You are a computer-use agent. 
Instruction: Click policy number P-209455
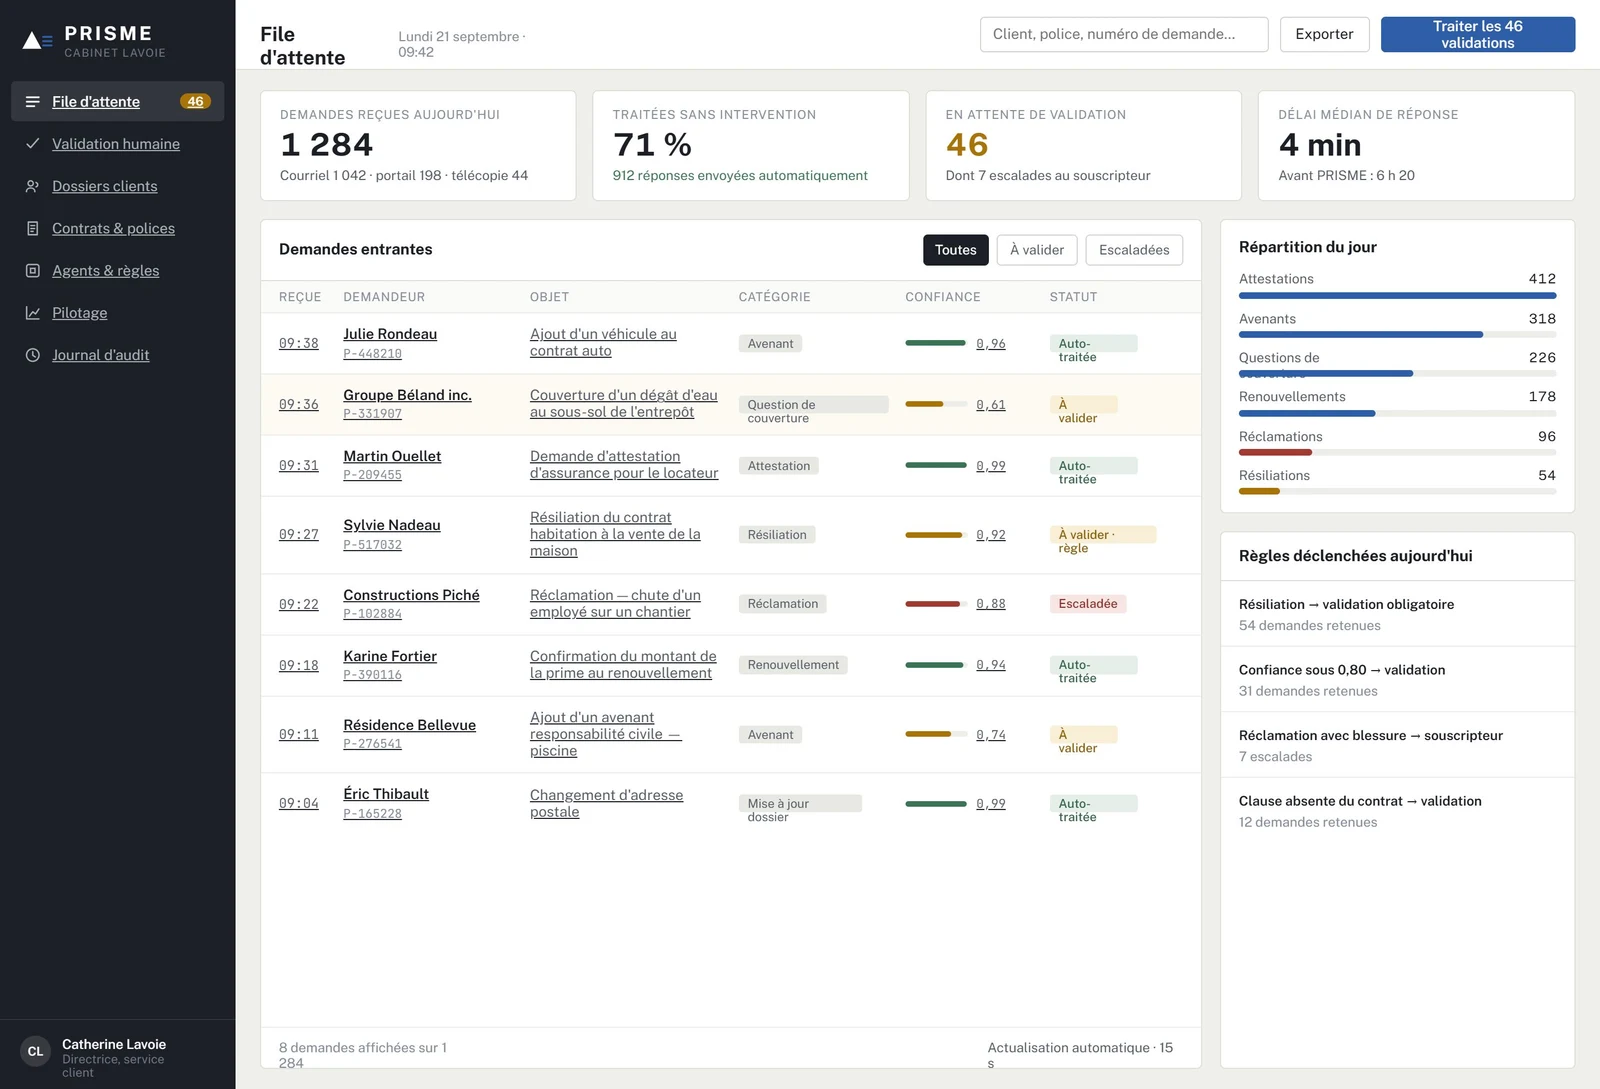372,475
